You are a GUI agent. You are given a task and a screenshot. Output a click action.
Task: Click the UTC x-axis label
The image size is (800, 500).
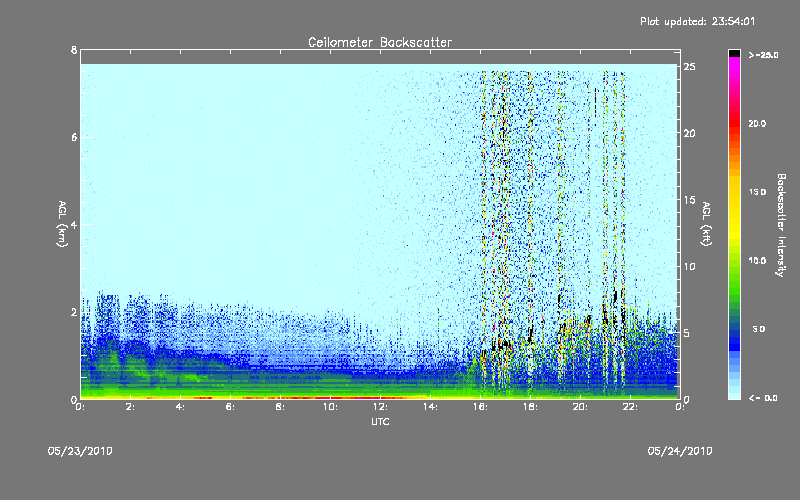[380, 421]
